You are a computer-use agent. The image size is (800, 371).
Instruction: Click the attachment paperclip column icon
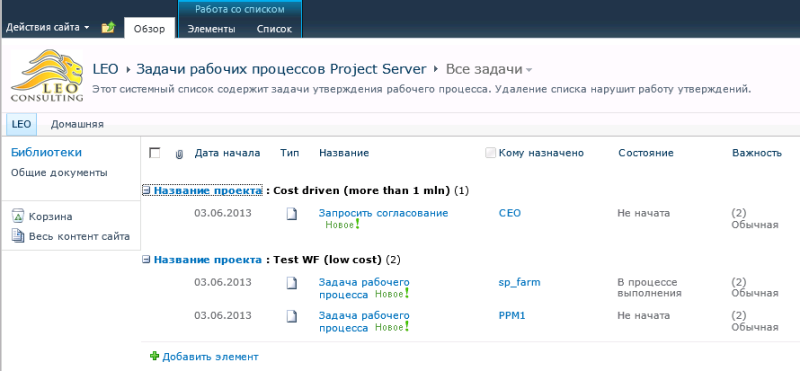[x=179, y=154]
